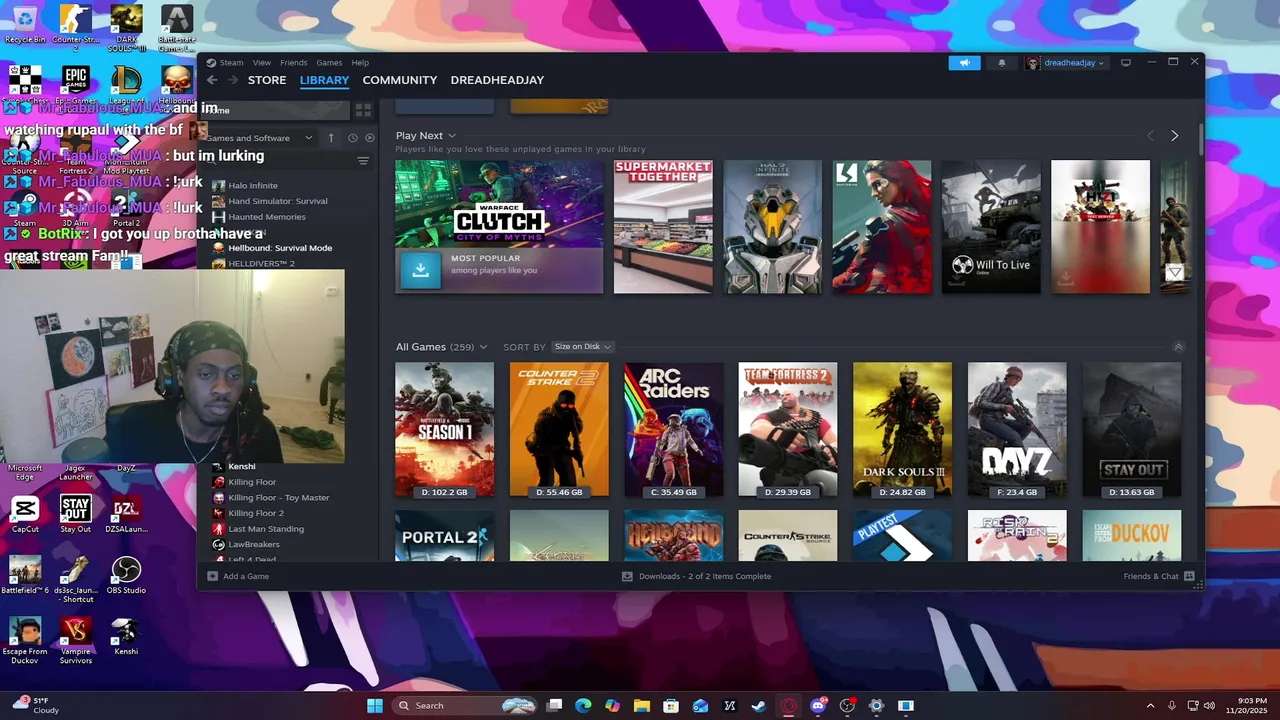The image size is (1280, 720).
Task: Open Kenshi desktop icon
Action: [x=126, y=636]
